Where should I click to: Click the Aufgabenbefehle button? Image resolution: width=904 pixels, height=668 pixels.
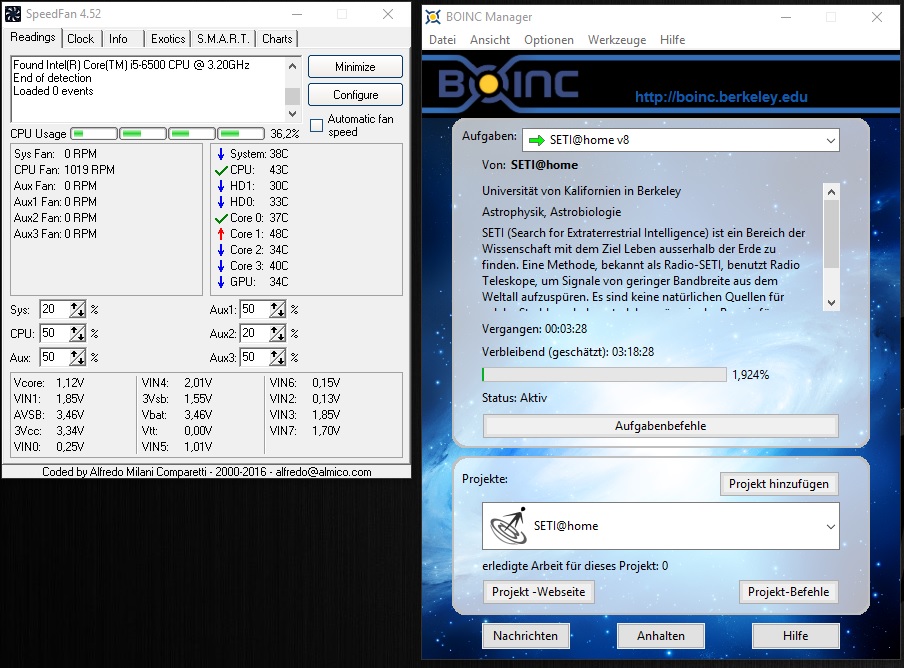[x=661, y=426]
